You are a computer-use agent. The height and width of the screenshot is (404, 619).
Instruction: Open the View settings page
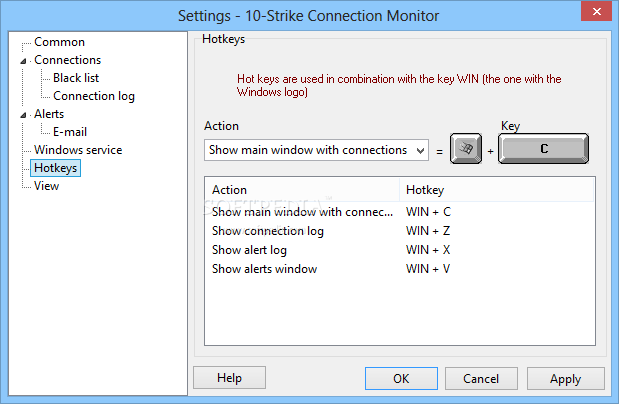pos(47,186)
